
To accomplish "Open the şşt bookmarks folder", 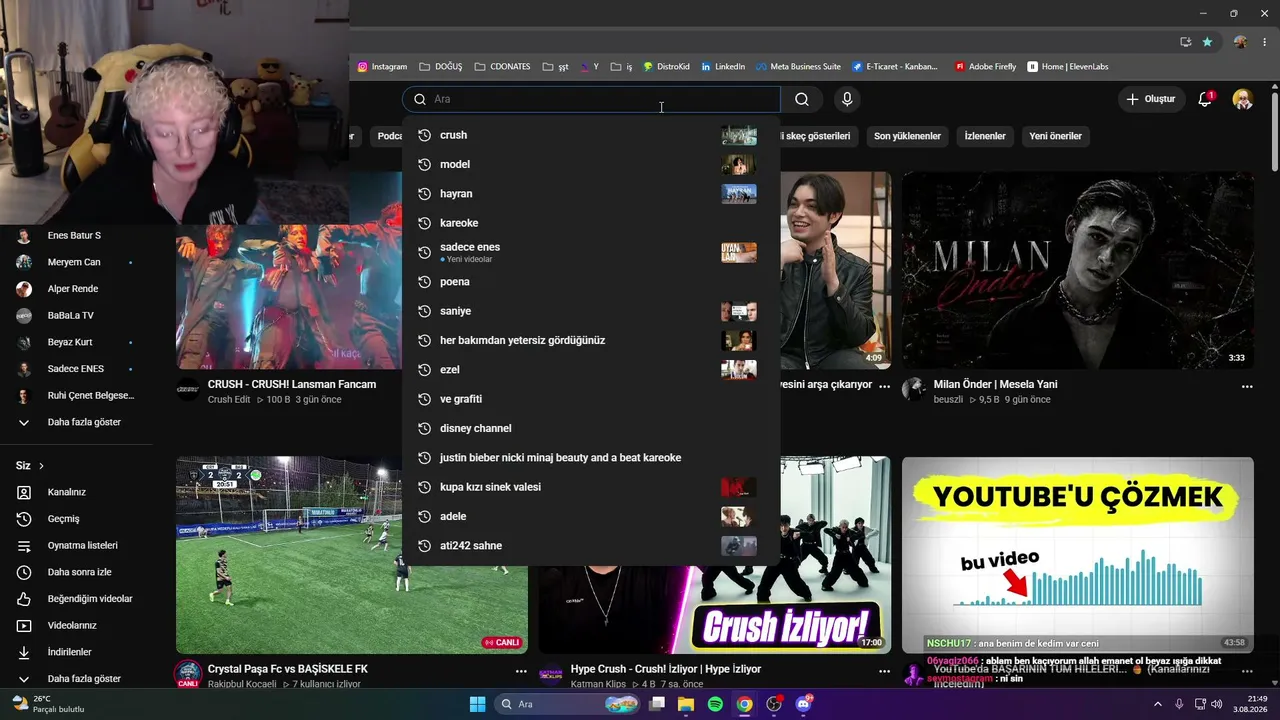I will point(556,67).
